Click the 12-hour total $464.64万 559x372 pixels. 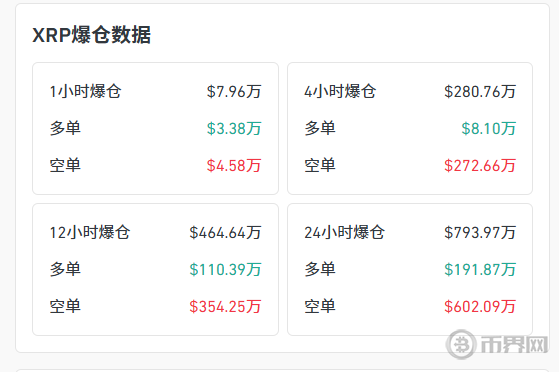point(225,233)
